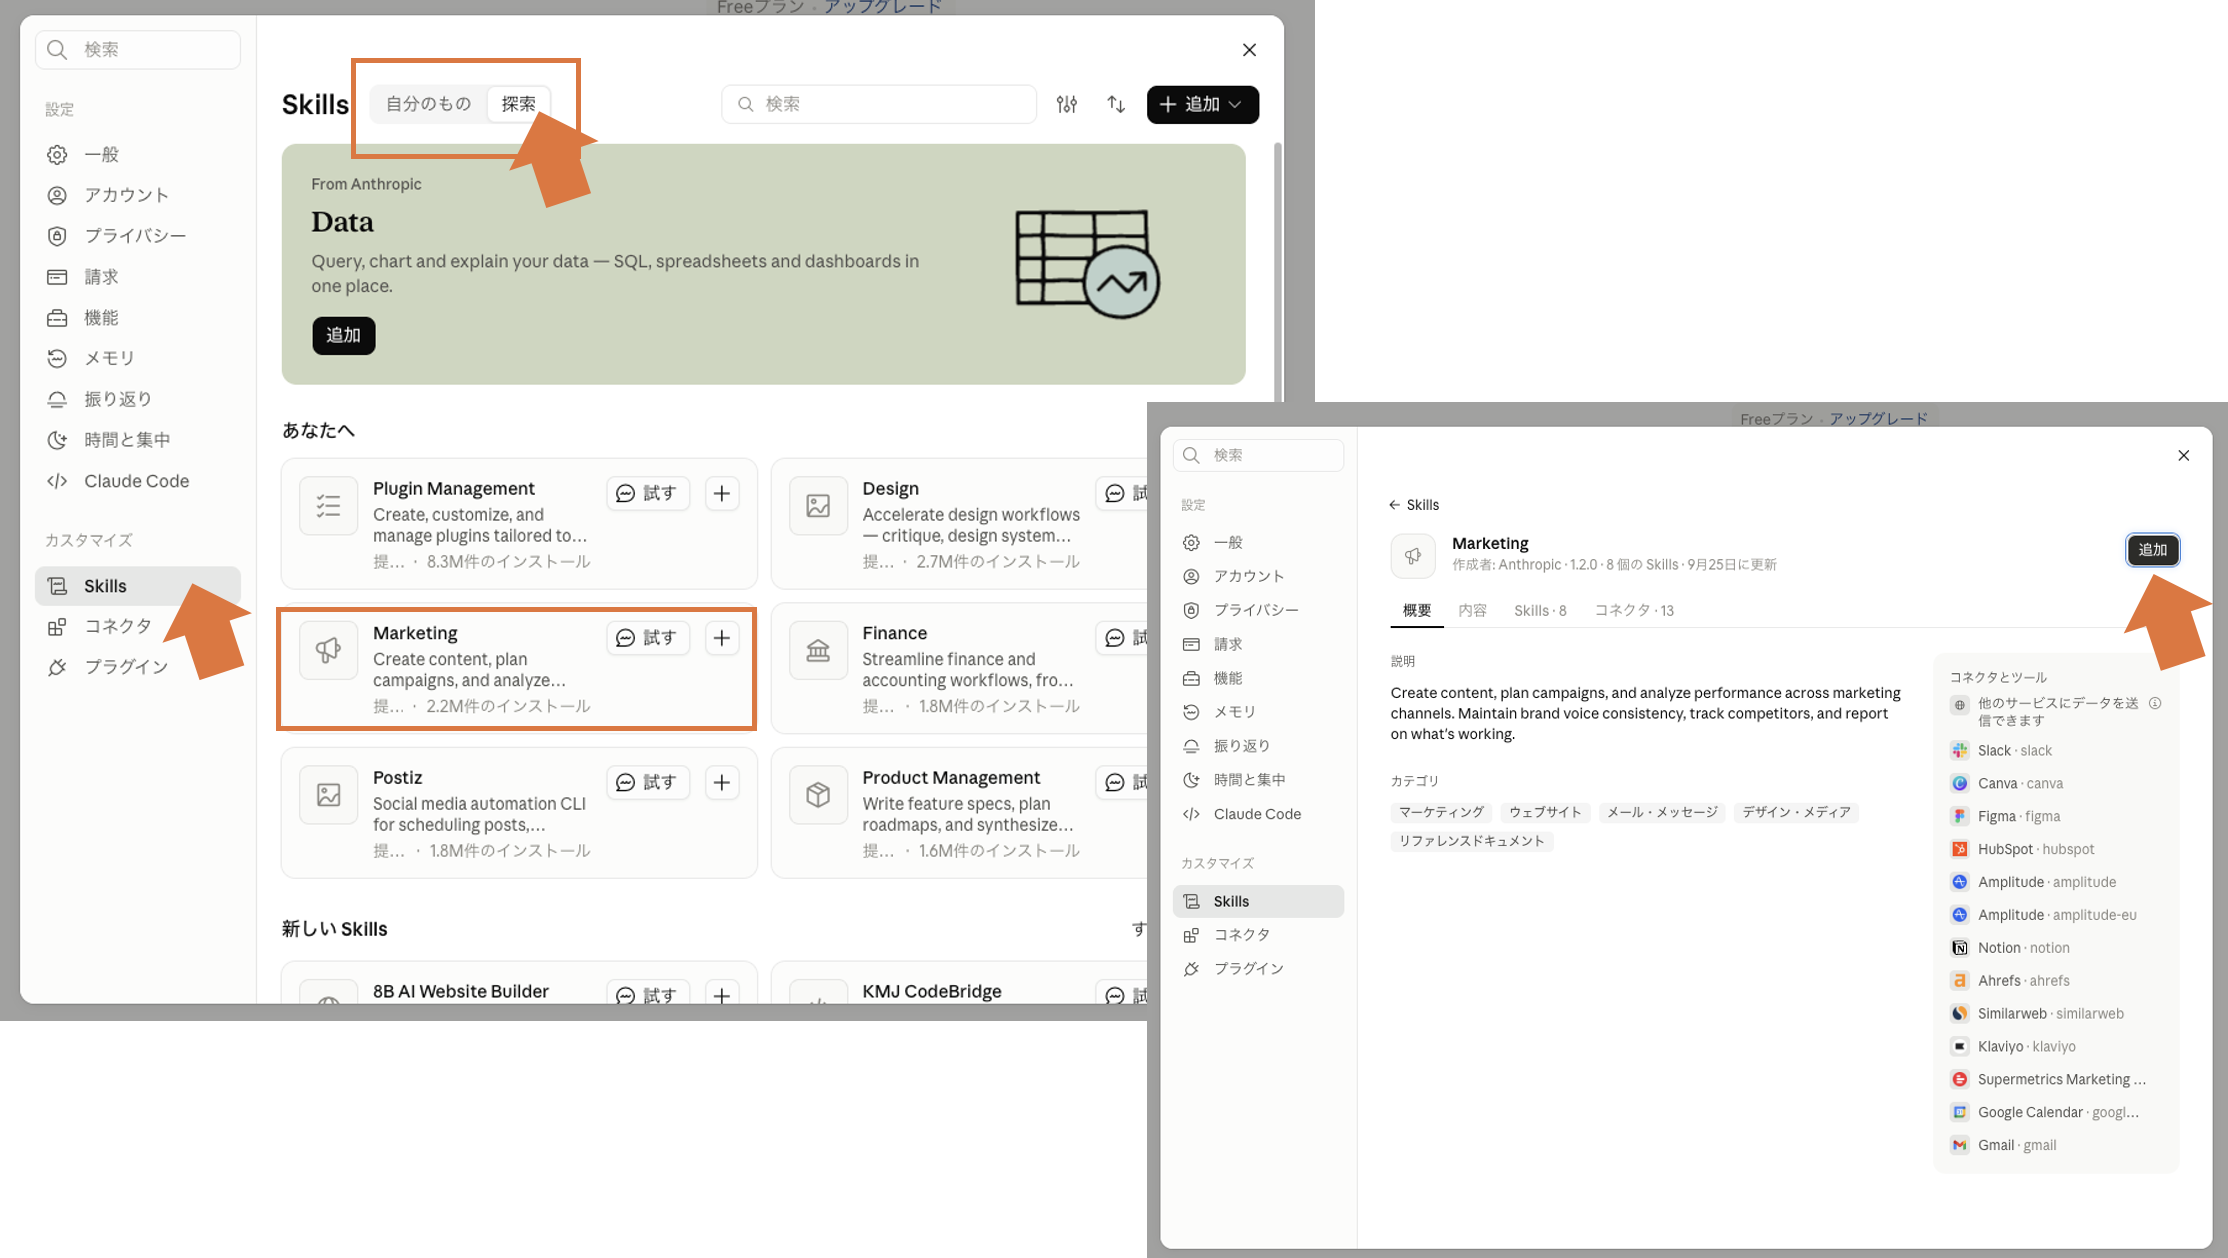Open 振り返り in right window sidebar

pos(1258,746)
